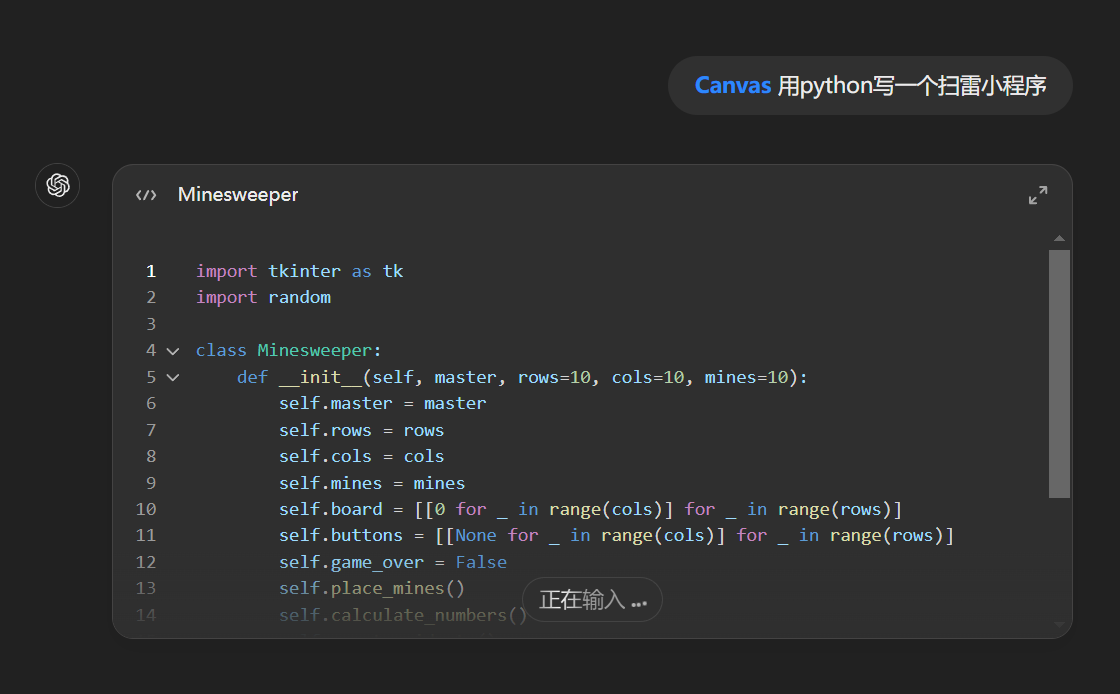This screenshot has width=1120, height=694.
Task: Click the 'import random' code line
Action: coord(264,298)
